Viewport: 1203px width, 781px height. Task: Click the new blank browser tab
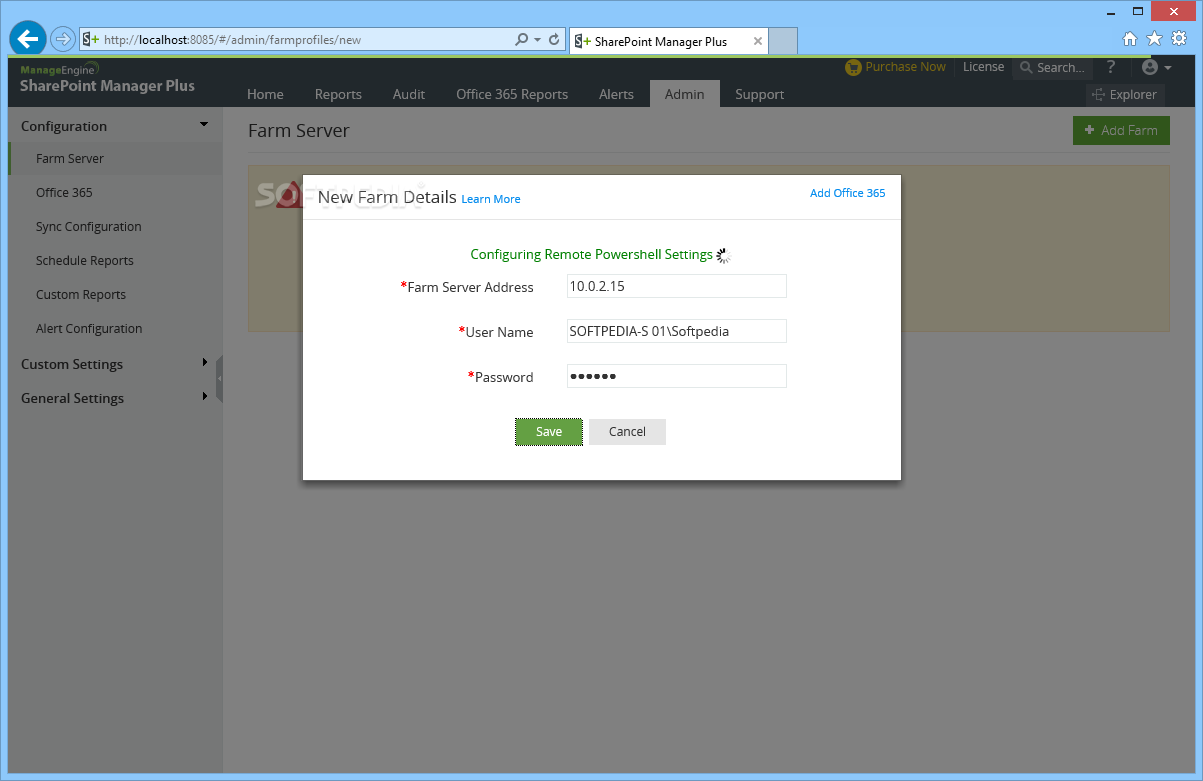coord(783,41)
